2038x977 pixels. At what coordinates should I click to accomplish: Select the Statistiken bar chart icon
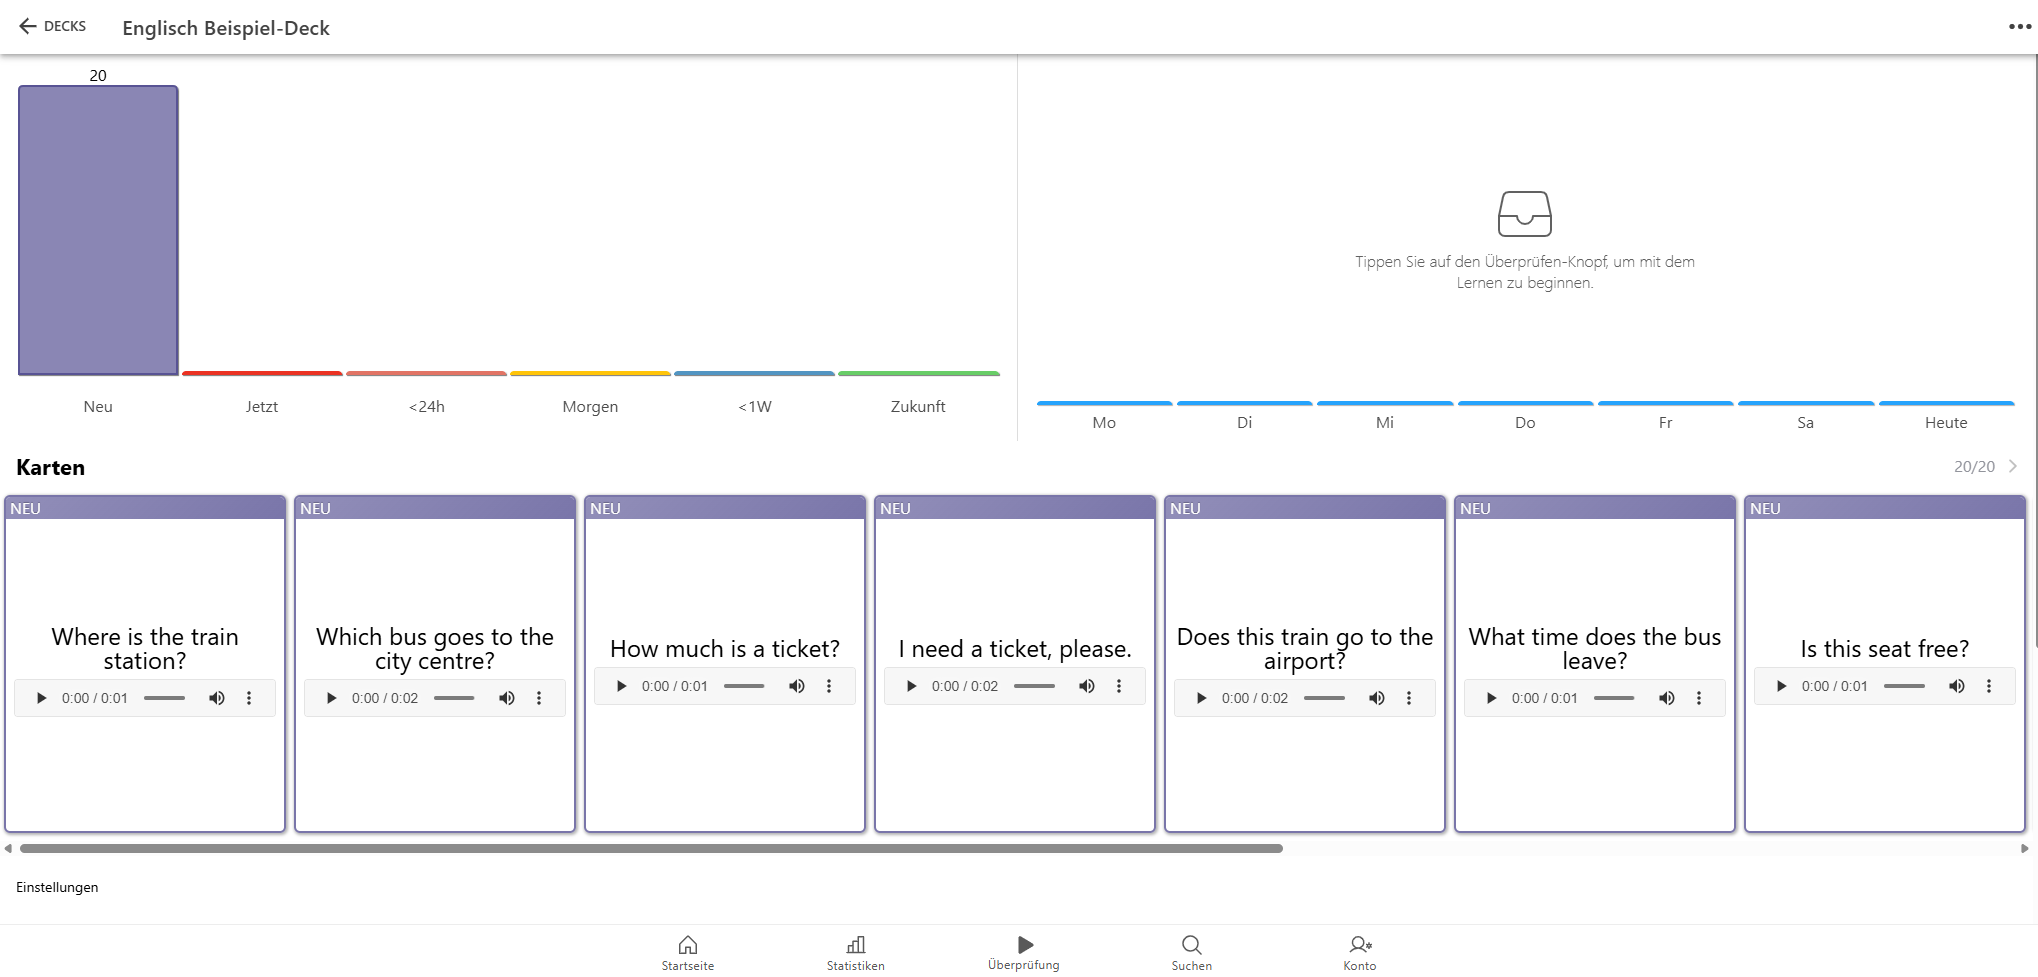pyautogui.click(x=855, y=944)
